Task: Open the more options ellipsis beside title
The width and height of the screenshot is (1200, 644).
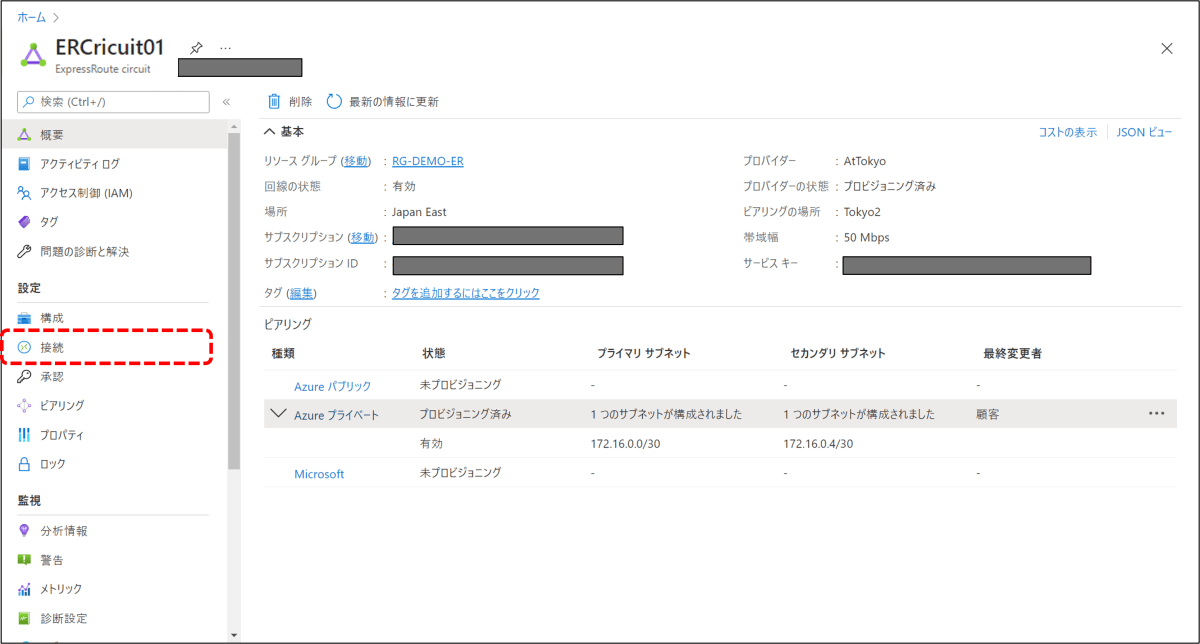Action: [x=225, y=48]
